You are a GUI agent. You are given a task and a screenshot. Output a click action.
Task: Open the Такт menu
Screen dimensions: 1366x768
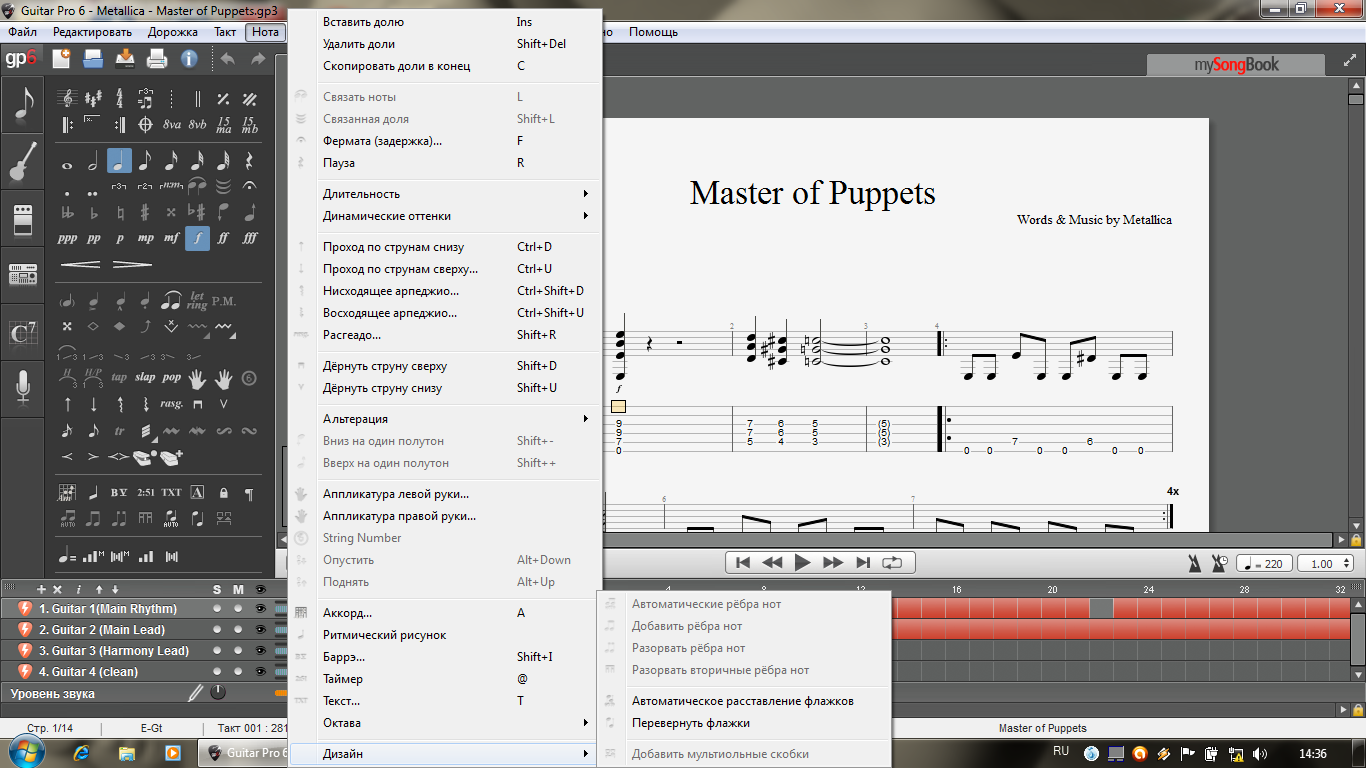click(x=225, y=32)
